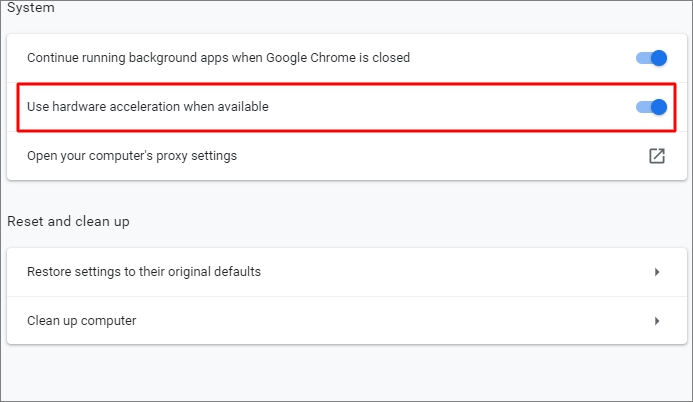Click the red-outlined hardware acceleration row
The width and height of the screenshot is (693, 402).
click(400, 107)
